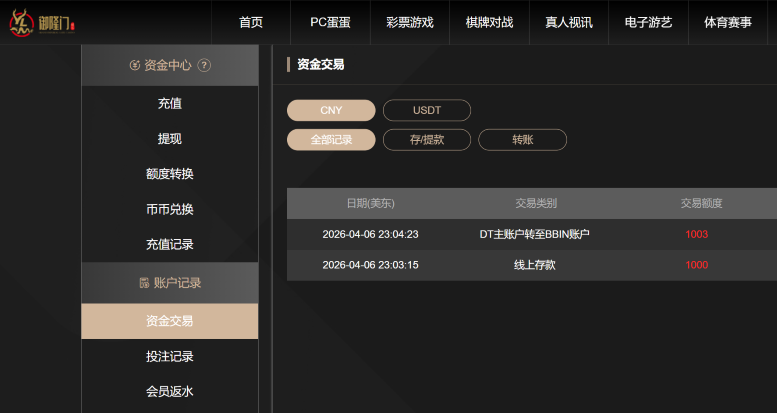Open 投注记录 in the sidebar
The height and width of the screenshot is (413, 777).
(169, 356)
